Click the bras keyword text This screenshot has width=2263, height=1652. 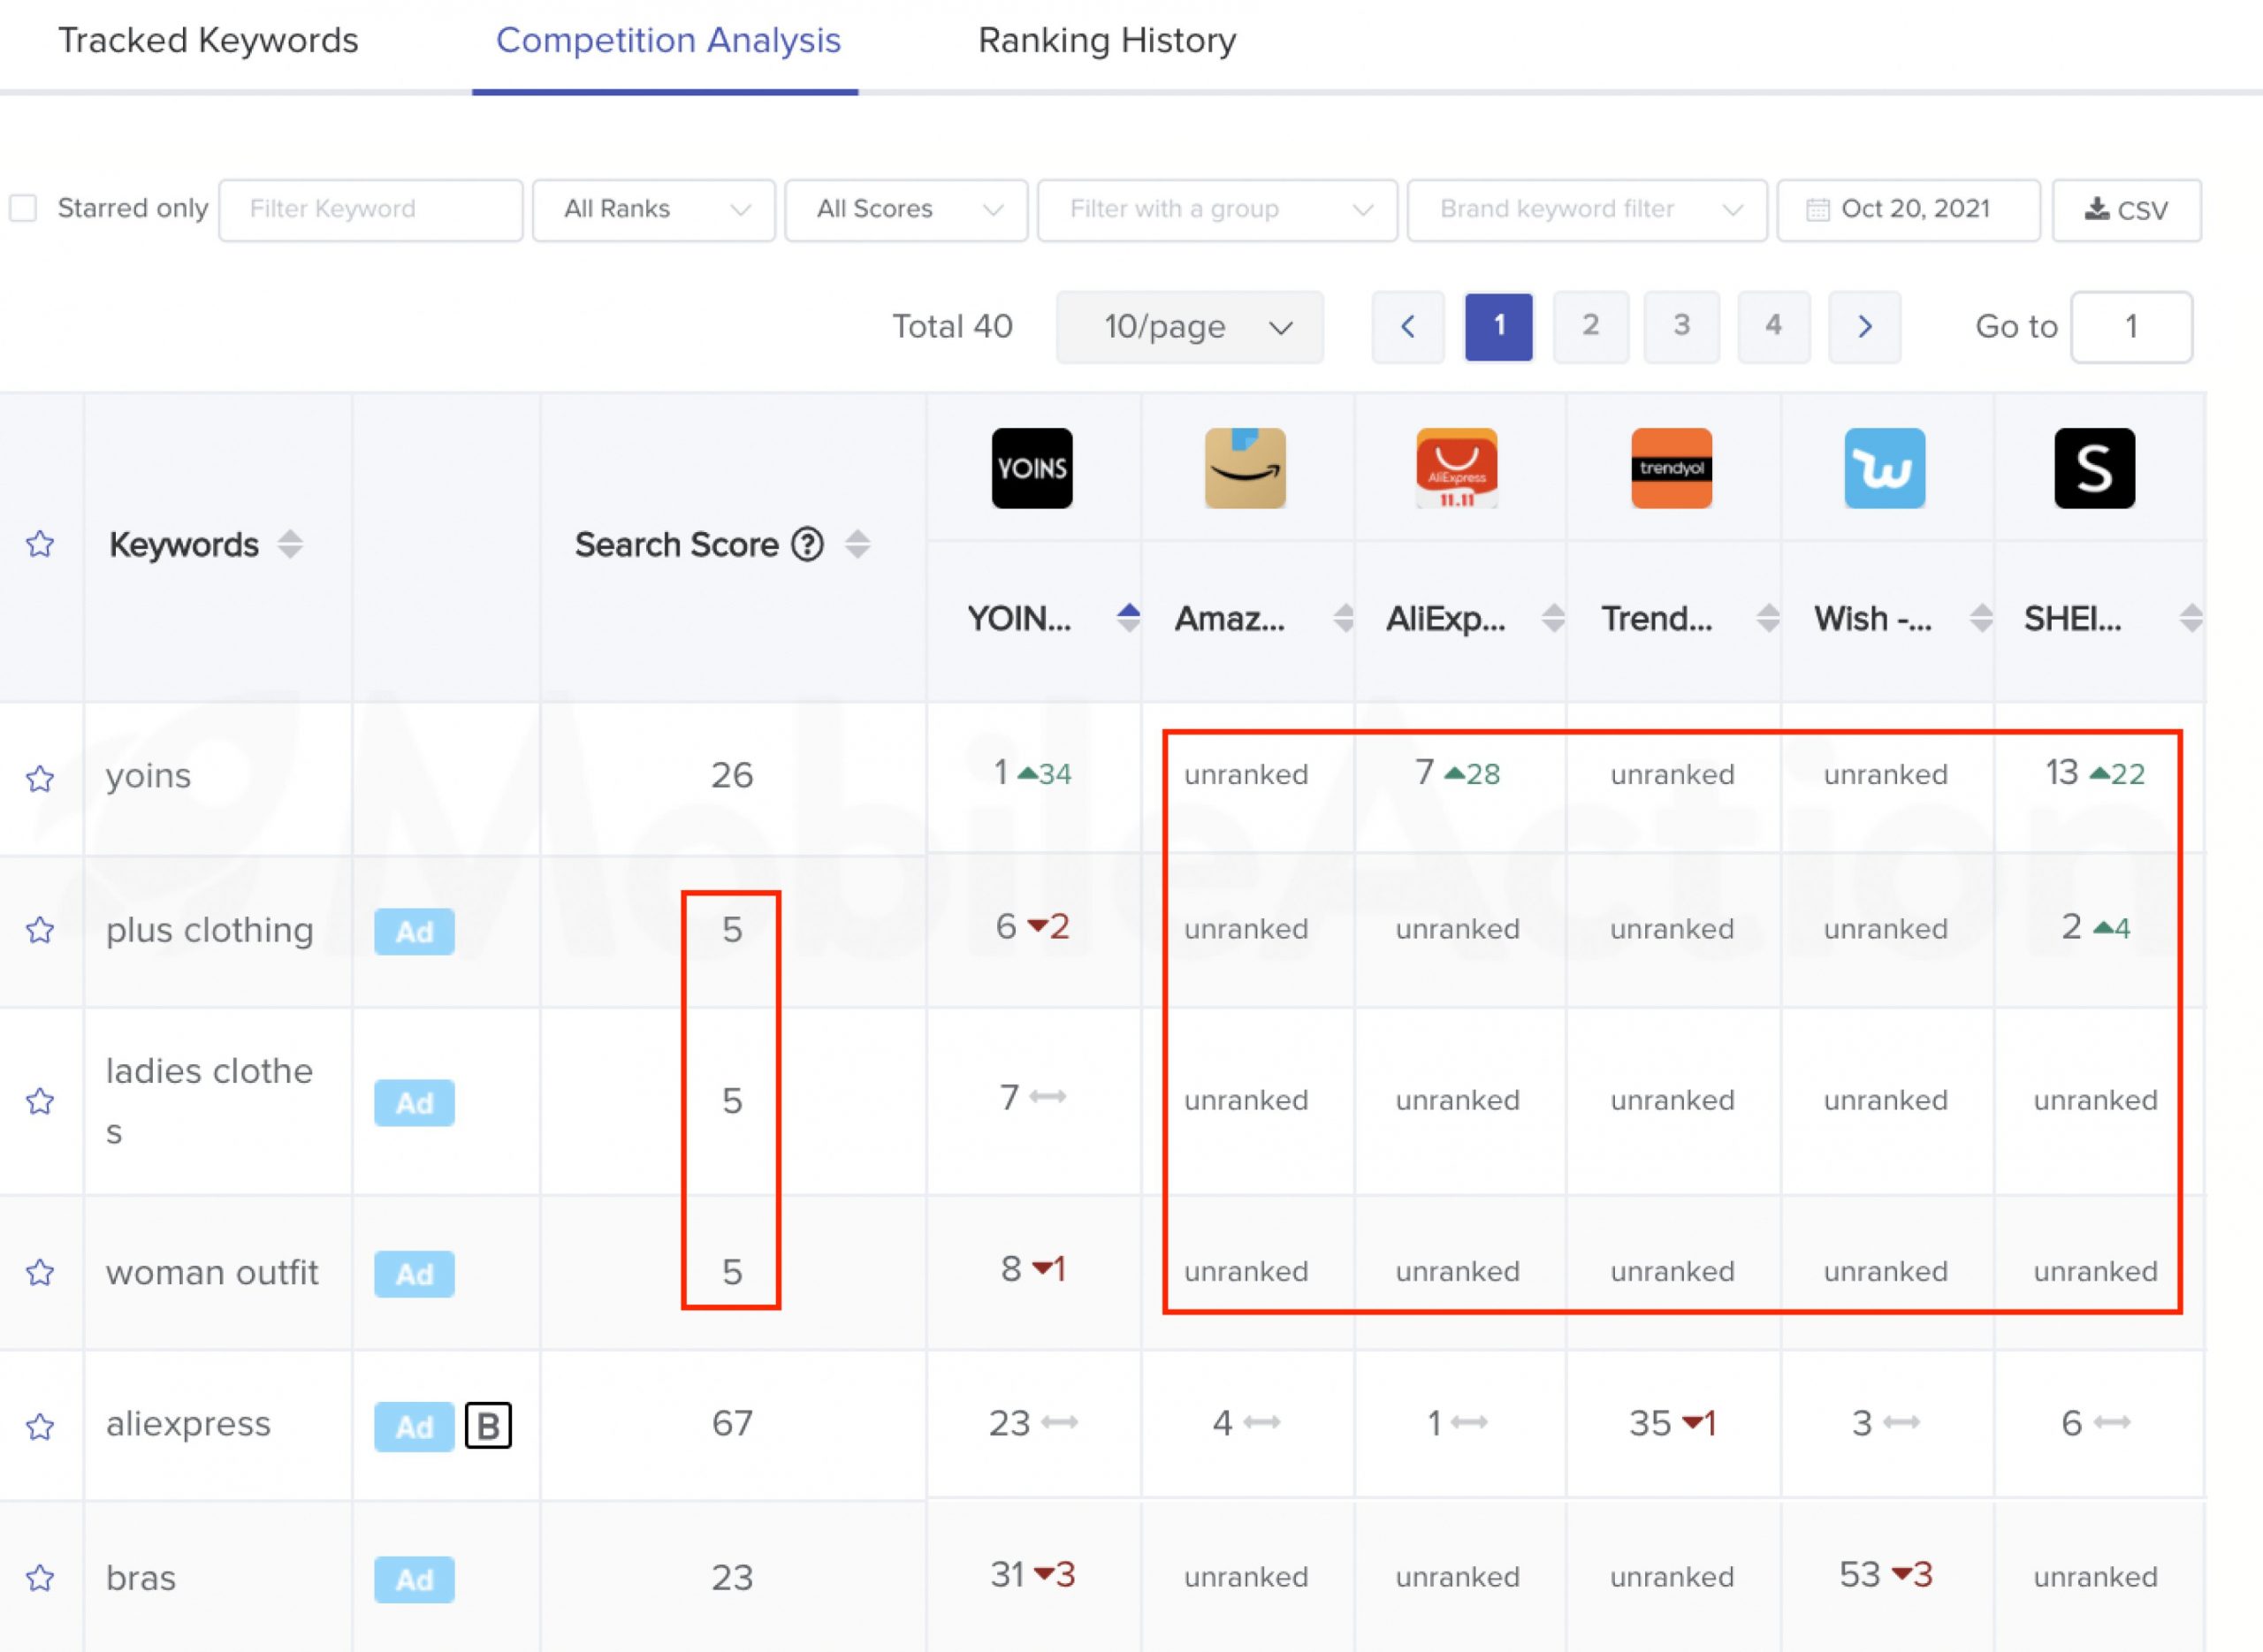[x=141, y=1578]
